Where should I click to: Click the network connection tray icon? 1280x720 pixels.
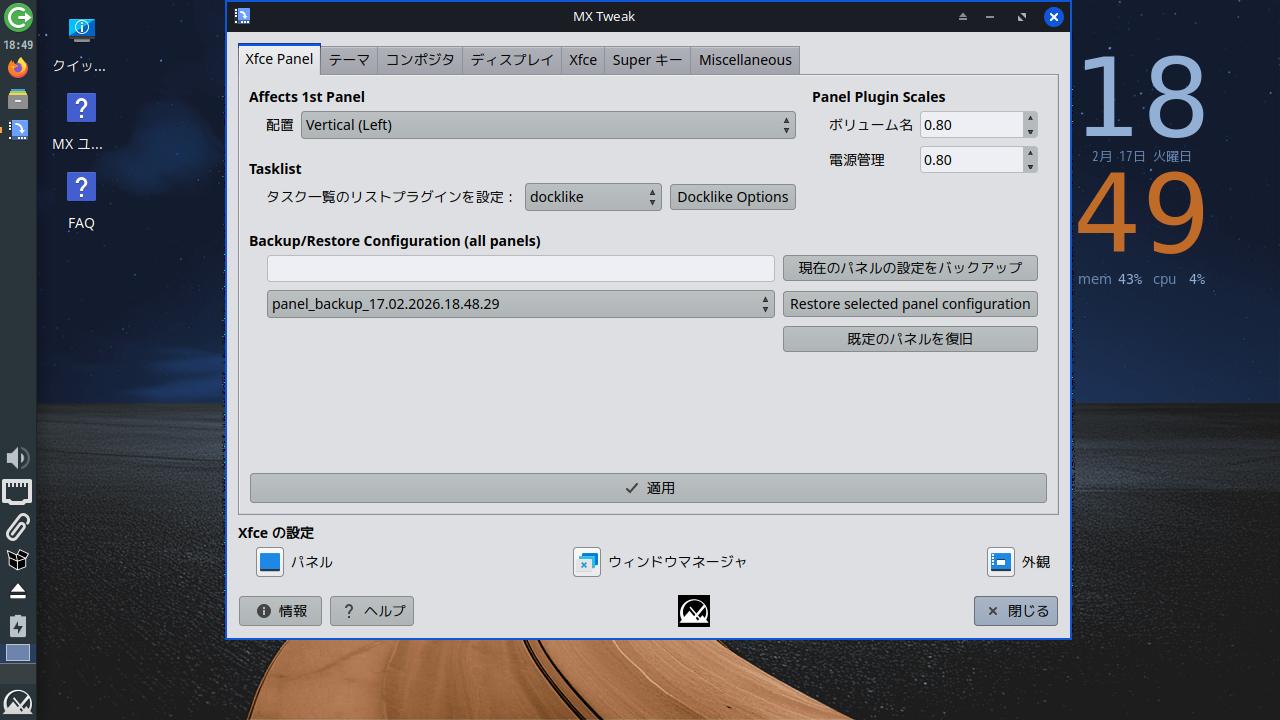(17, 492)
